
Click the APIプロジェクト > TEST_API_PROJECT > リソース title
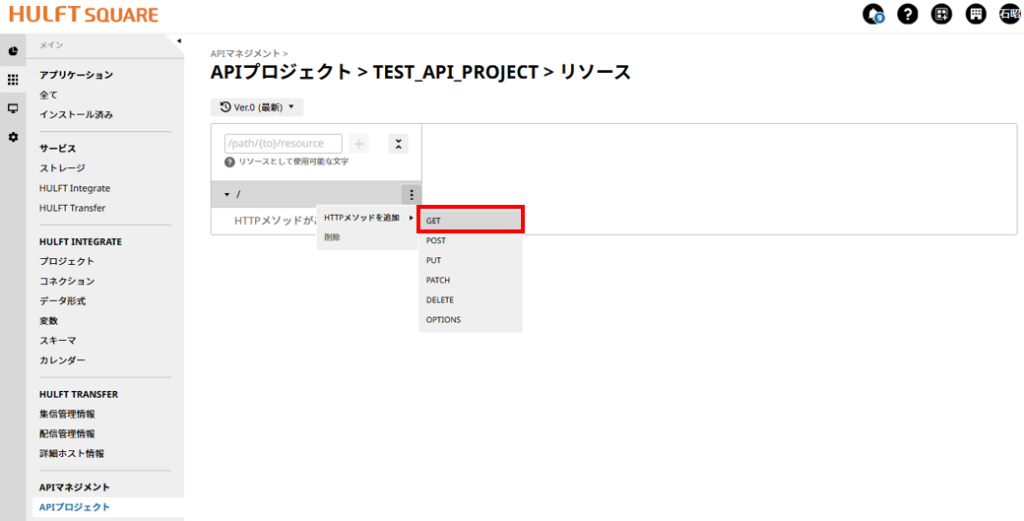421,72
